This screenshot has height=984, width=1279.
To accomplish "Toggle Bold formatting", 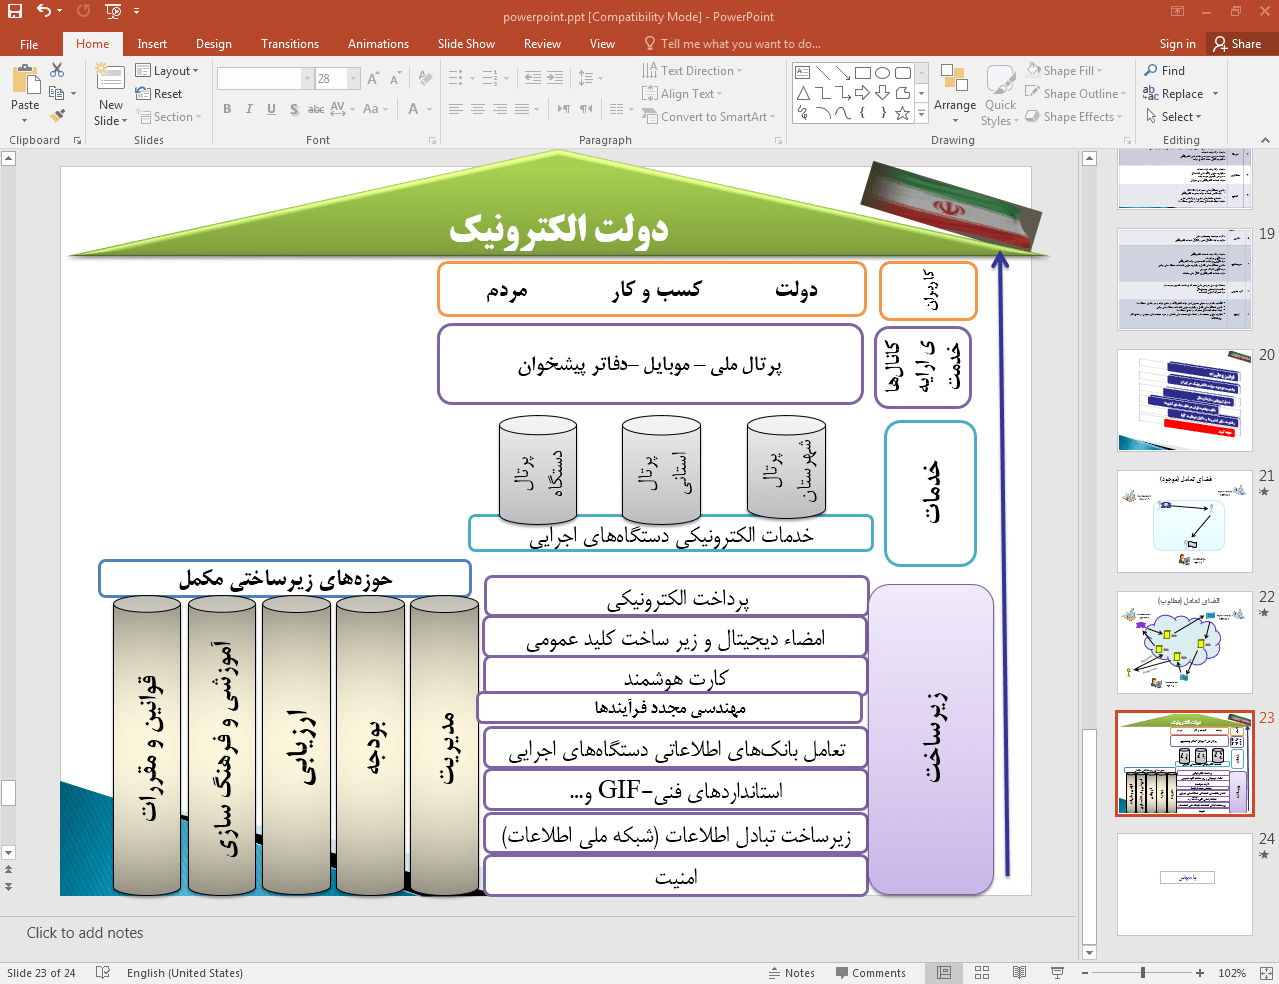I will [x=227, y=109].
